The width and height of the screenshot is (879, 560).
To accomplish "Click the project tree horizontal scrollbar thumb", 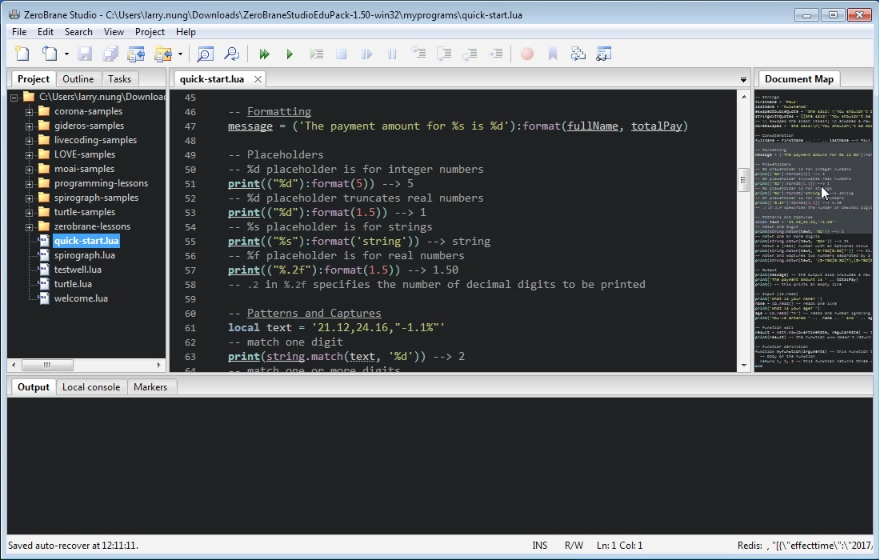I will click(47, 365).
